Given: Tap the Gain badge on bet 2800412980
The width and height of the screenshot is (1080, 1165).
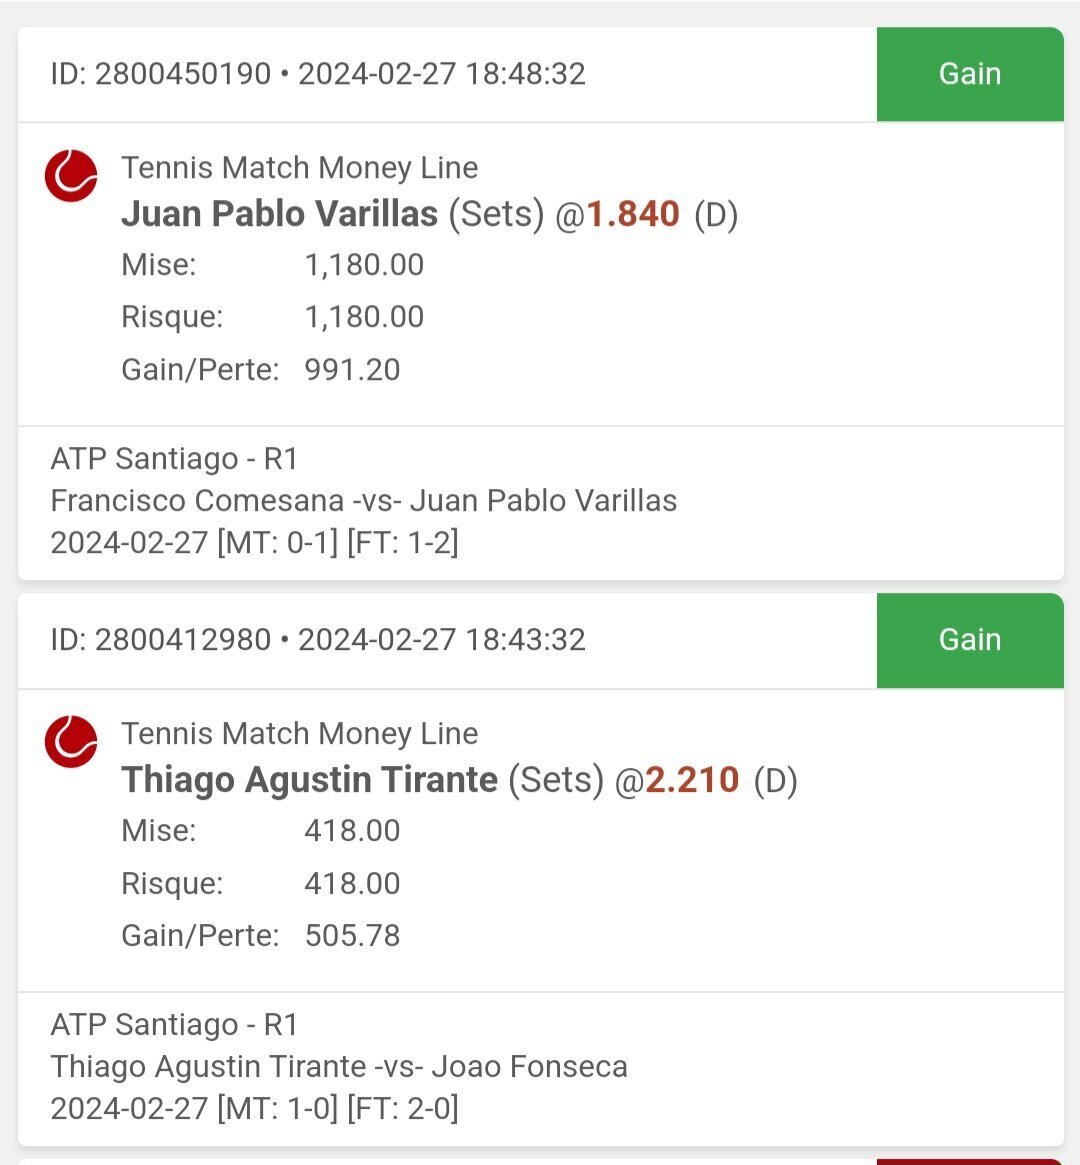Looking at the screenshot, I should pyautogui.click(x=970, y=640).
